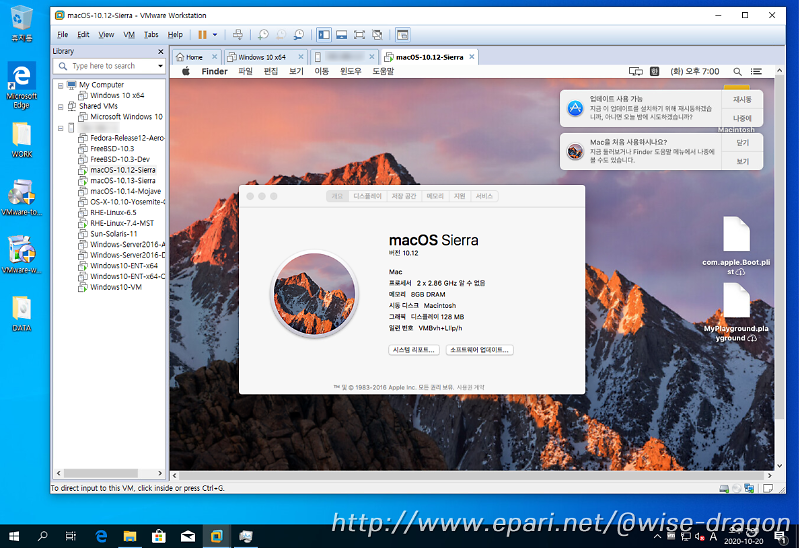Select Sun-Solaris-11 in Library
This screenshot has height=548, width=800.
(x=114, y=234)
